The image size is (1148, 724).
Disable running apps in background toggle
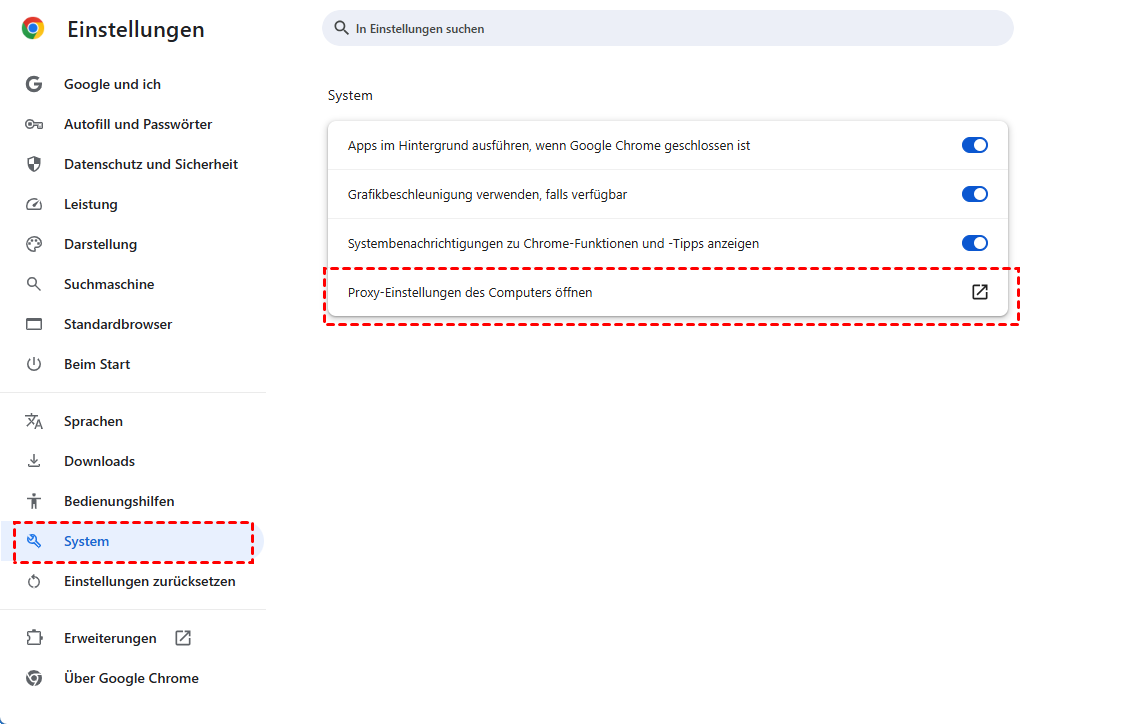pyautogui.click(x=974, y=145)
